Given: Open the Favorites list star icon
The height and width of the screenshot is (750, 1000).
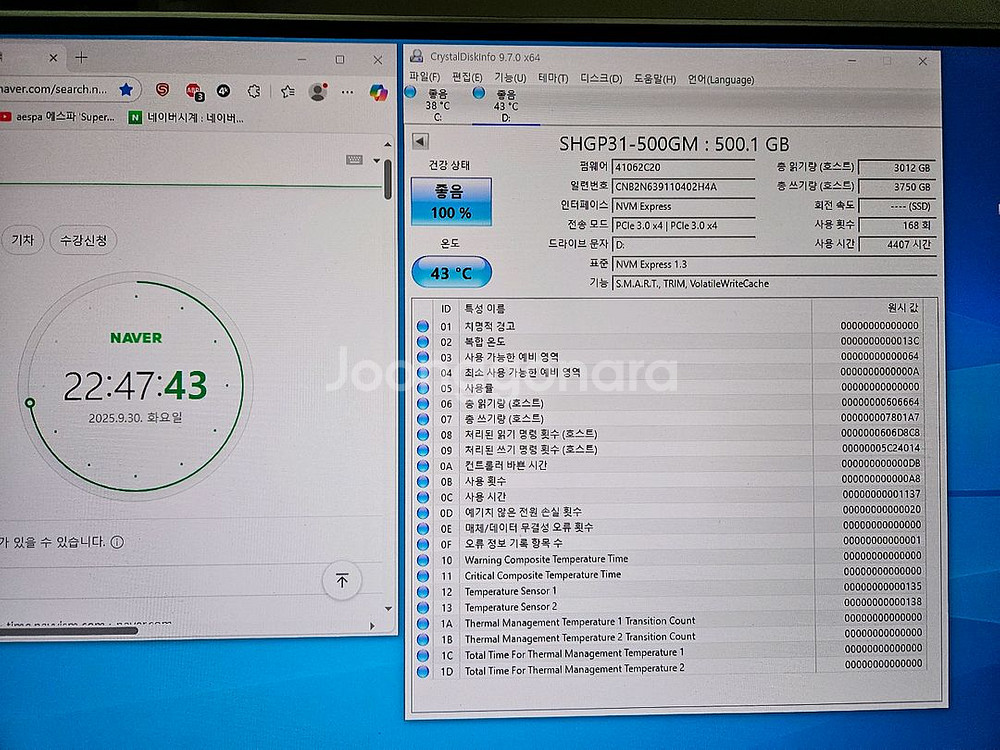Looking at the screenshot, I should point(287,92).
